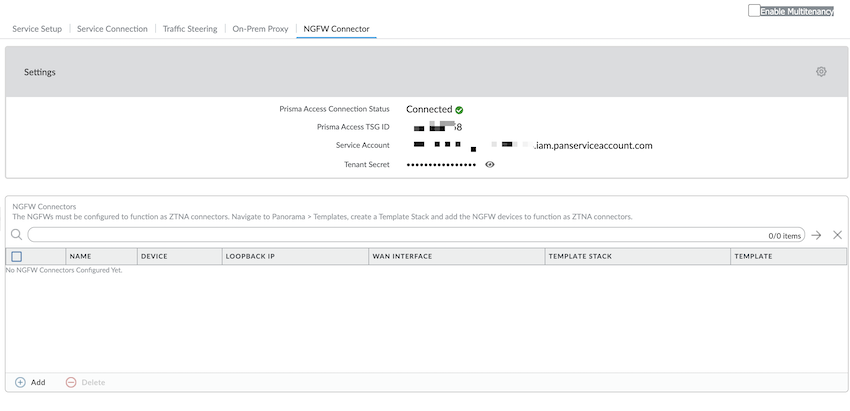
Task: Select the NGFW Connector tab
Action: click(336, 29)
